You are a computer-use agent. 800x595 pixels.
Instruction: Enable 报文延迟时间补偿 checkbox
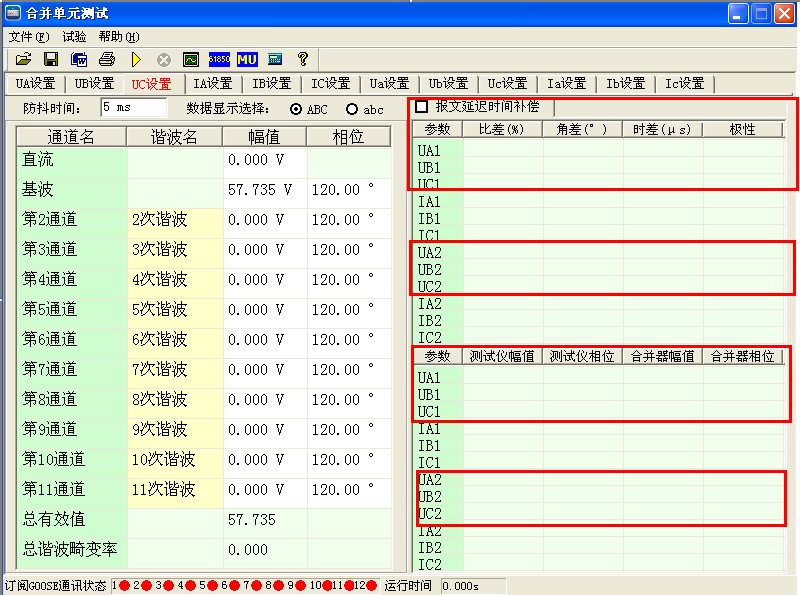tap(421, 106)
